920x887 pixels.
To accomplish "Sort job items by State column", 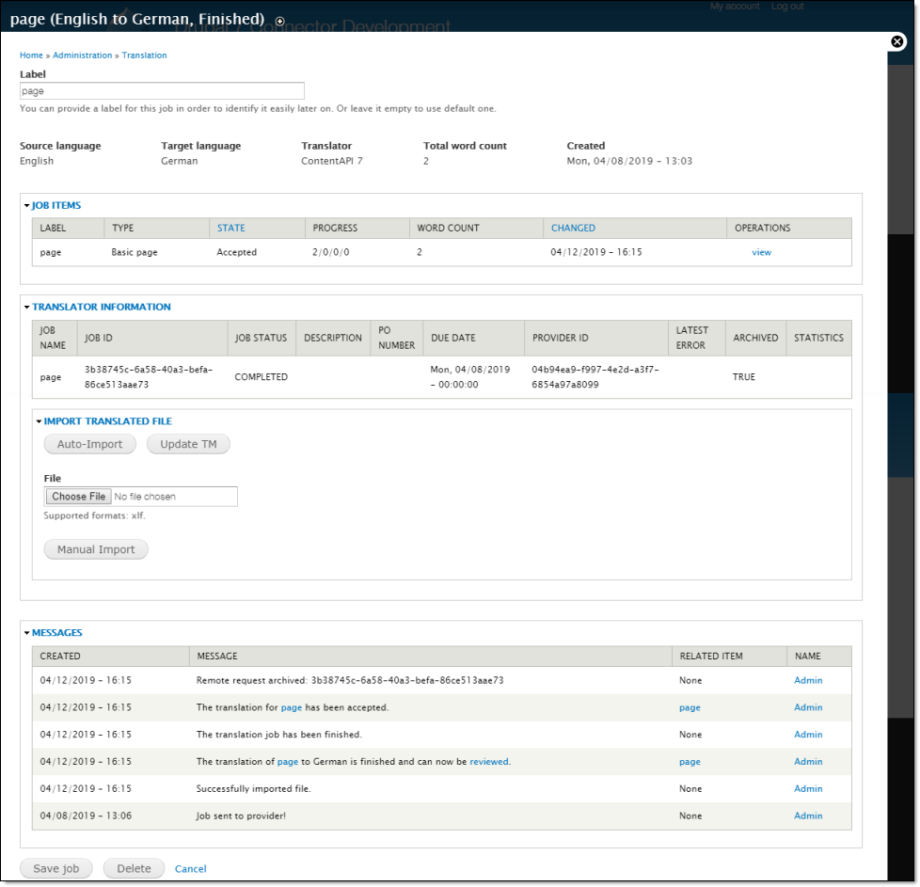I will pos(231,228).
